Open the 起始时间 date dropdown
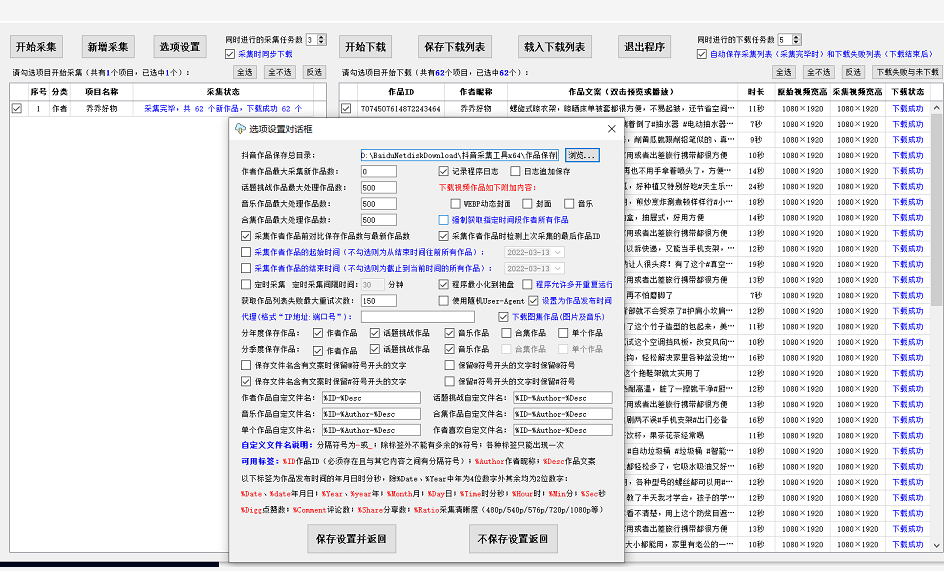944x571 pixels. (558, 252)
